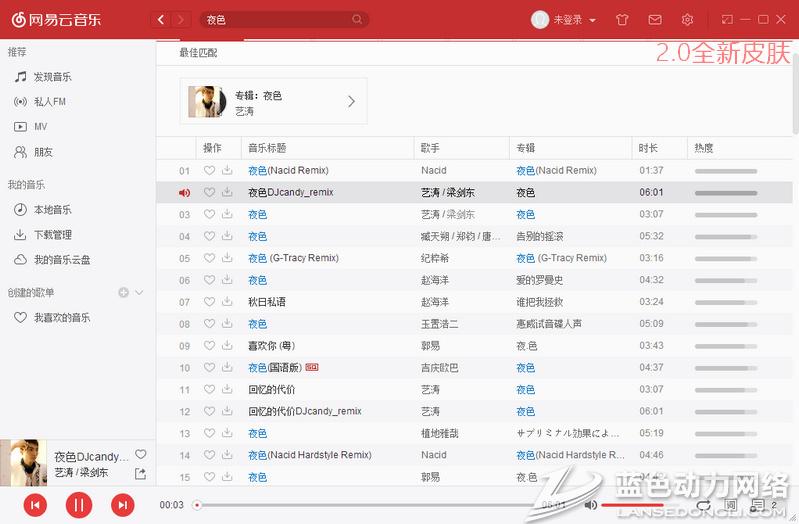Image resolution: width=799 pixels, height=524 pixels.
Task: Pause the currently playing song
Action: pyautogui.click(x=78, y=505)
